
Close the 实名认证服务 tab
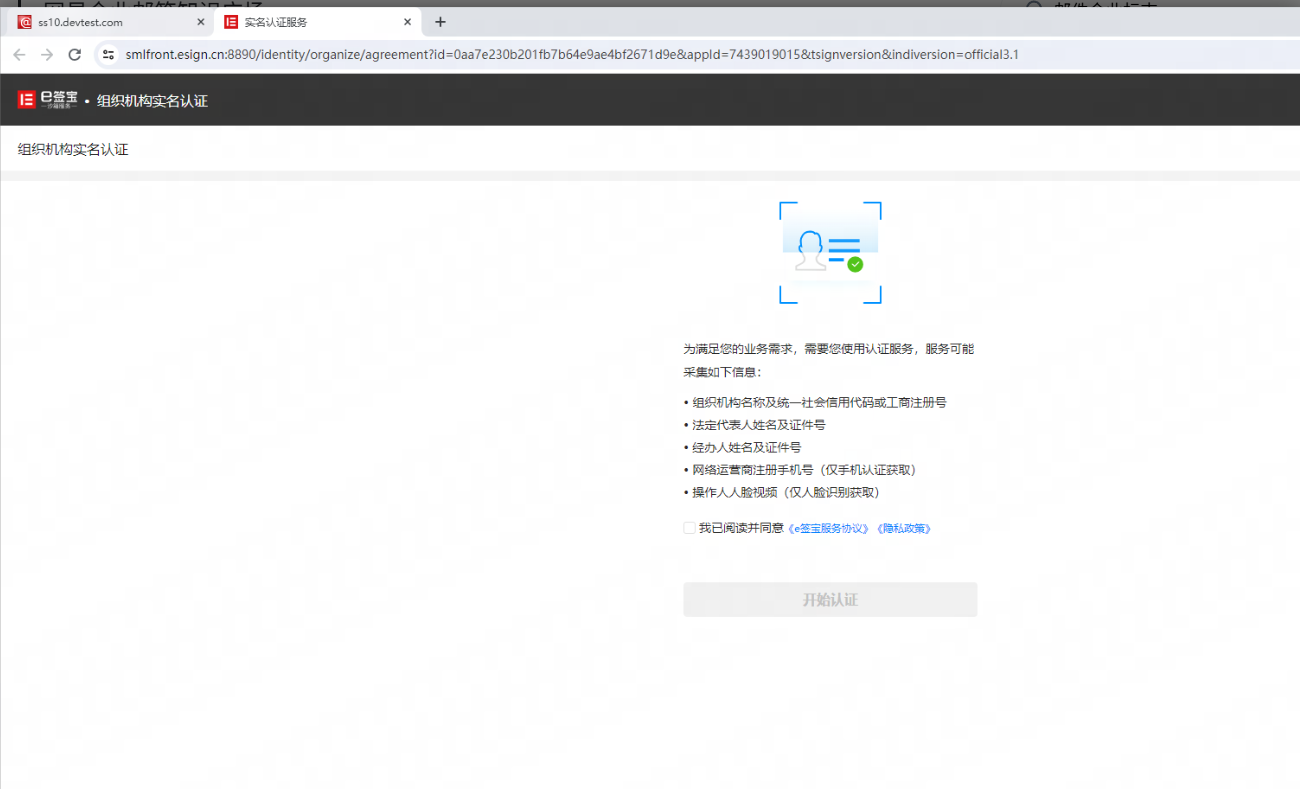pos(407,22)
